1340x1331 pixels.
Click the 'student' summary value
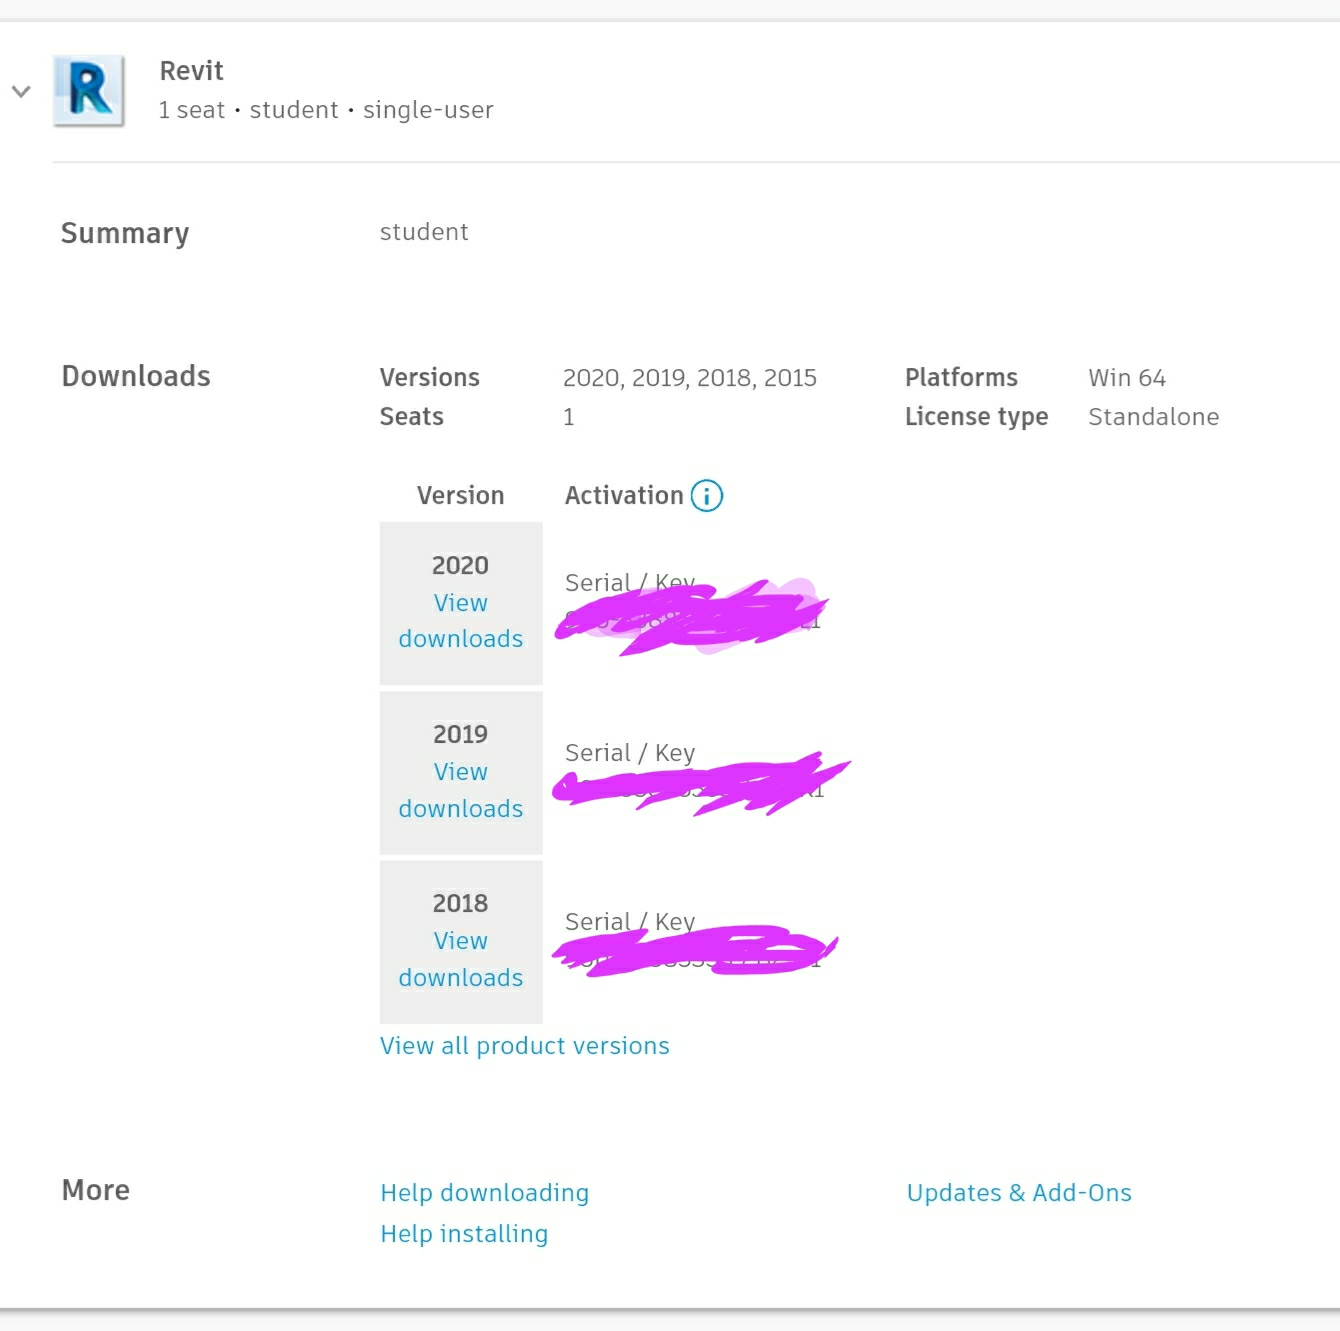pos(424,232)
